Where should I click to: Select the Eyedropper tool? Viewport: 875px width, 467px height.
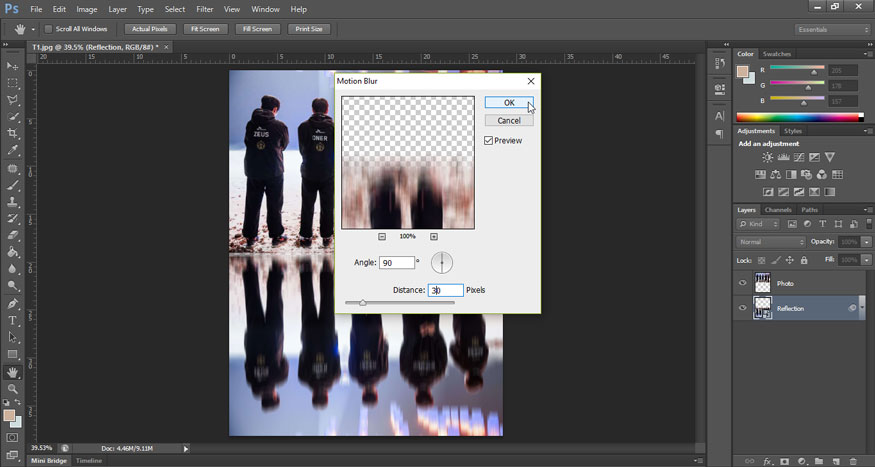(13, 150)
